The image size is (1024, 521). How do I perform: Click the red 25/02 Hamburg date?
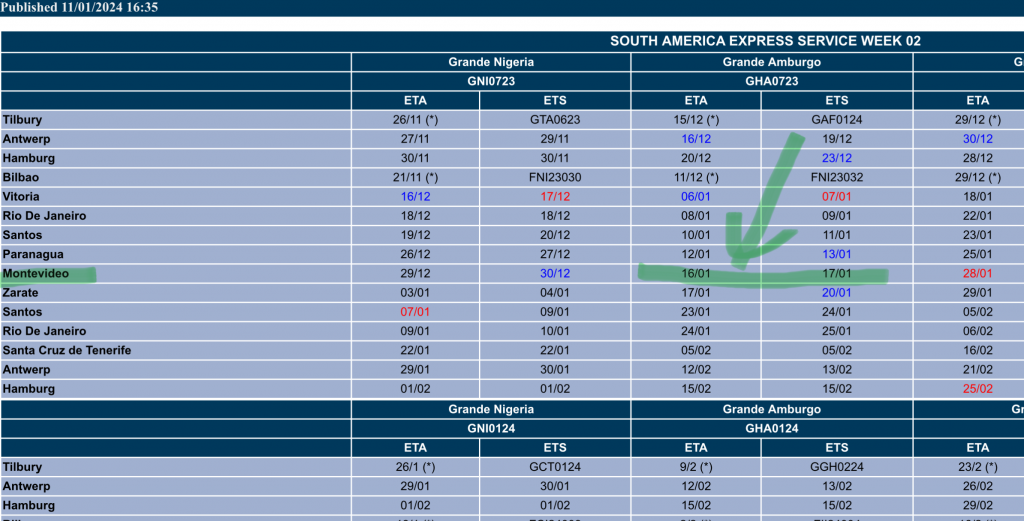pos(977,389)
